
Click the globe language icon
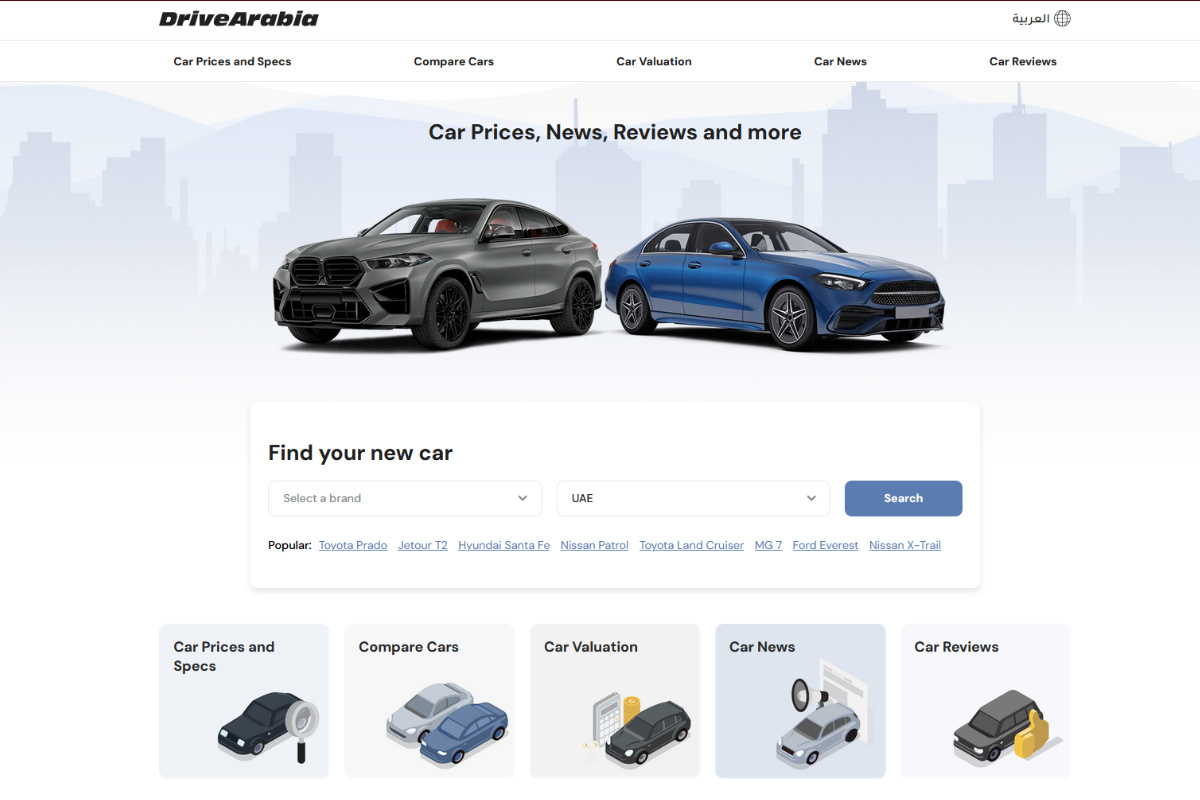tap(1062, 19)
